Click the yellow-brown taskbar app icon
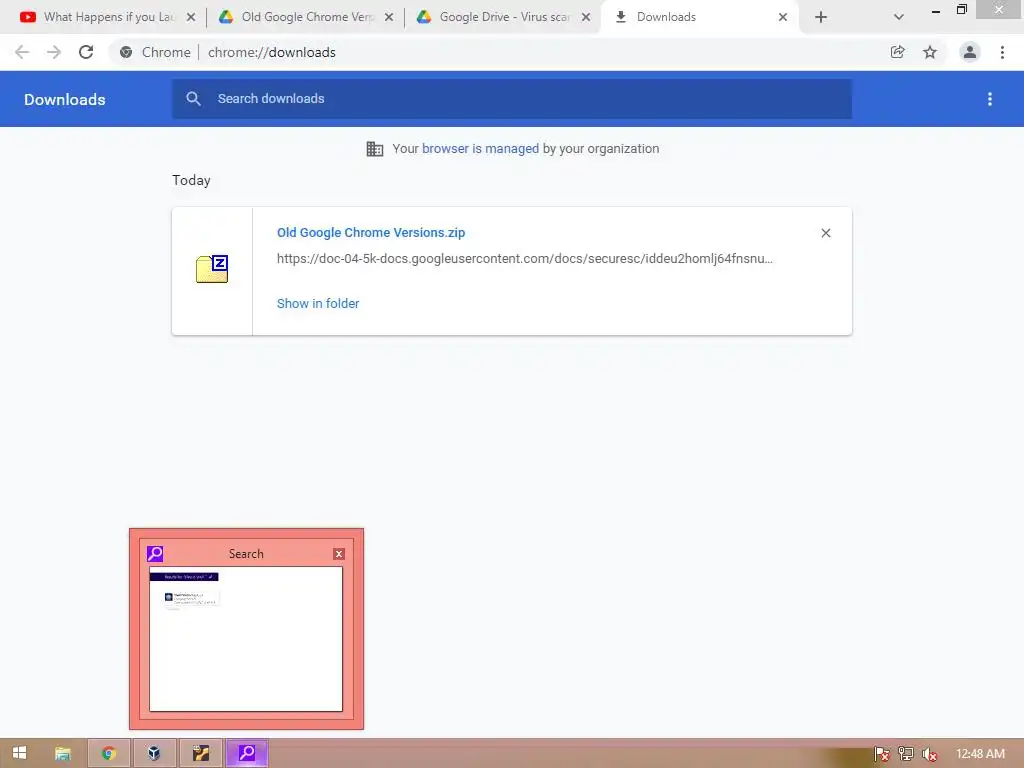This screenshot has height=768, width=1024. coord(200,753)
